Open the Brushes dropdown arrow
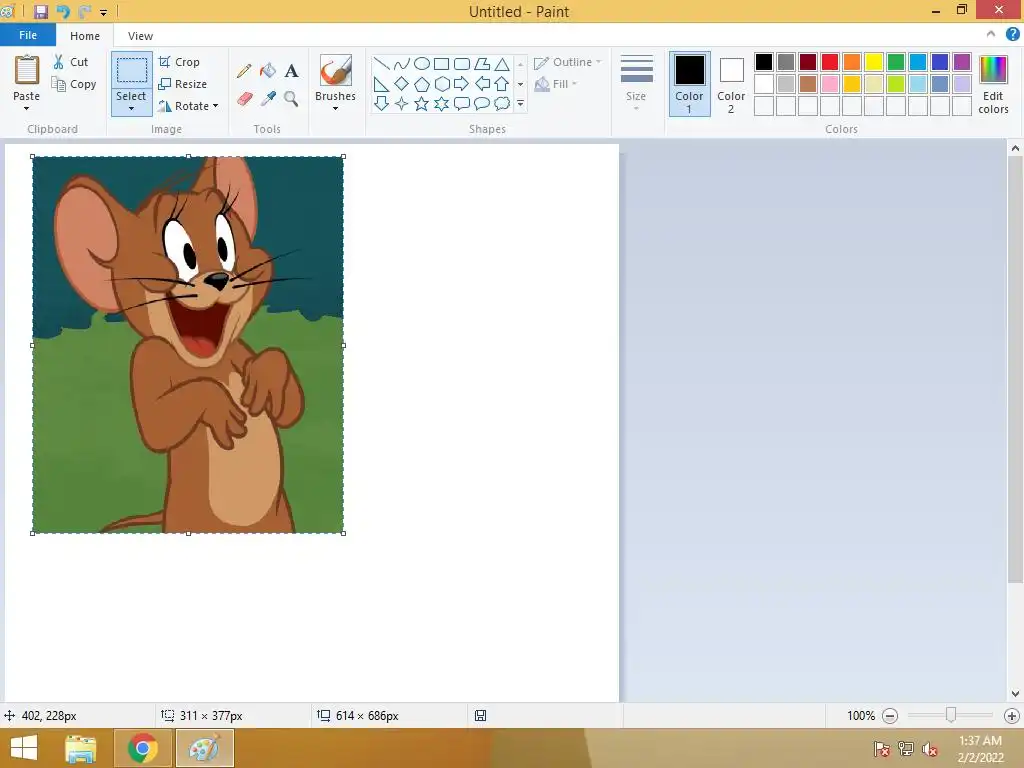This screenshot has height=768, width=1024. pyautogui.click(x=336, y=109)
